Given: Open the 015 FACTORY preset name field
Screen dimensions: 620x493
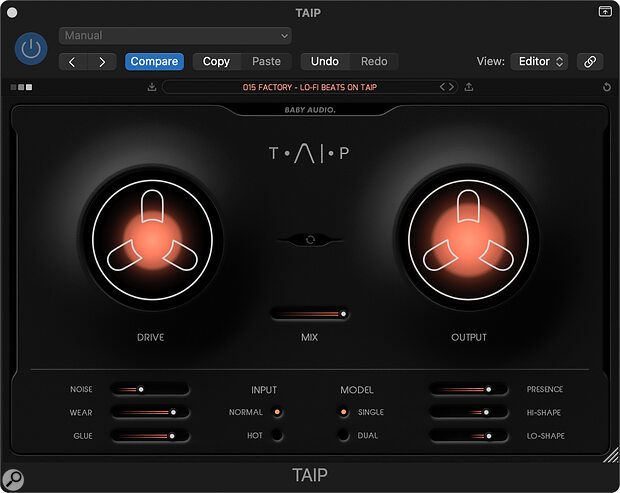Looking at the screenshot, I should (310, 87).
